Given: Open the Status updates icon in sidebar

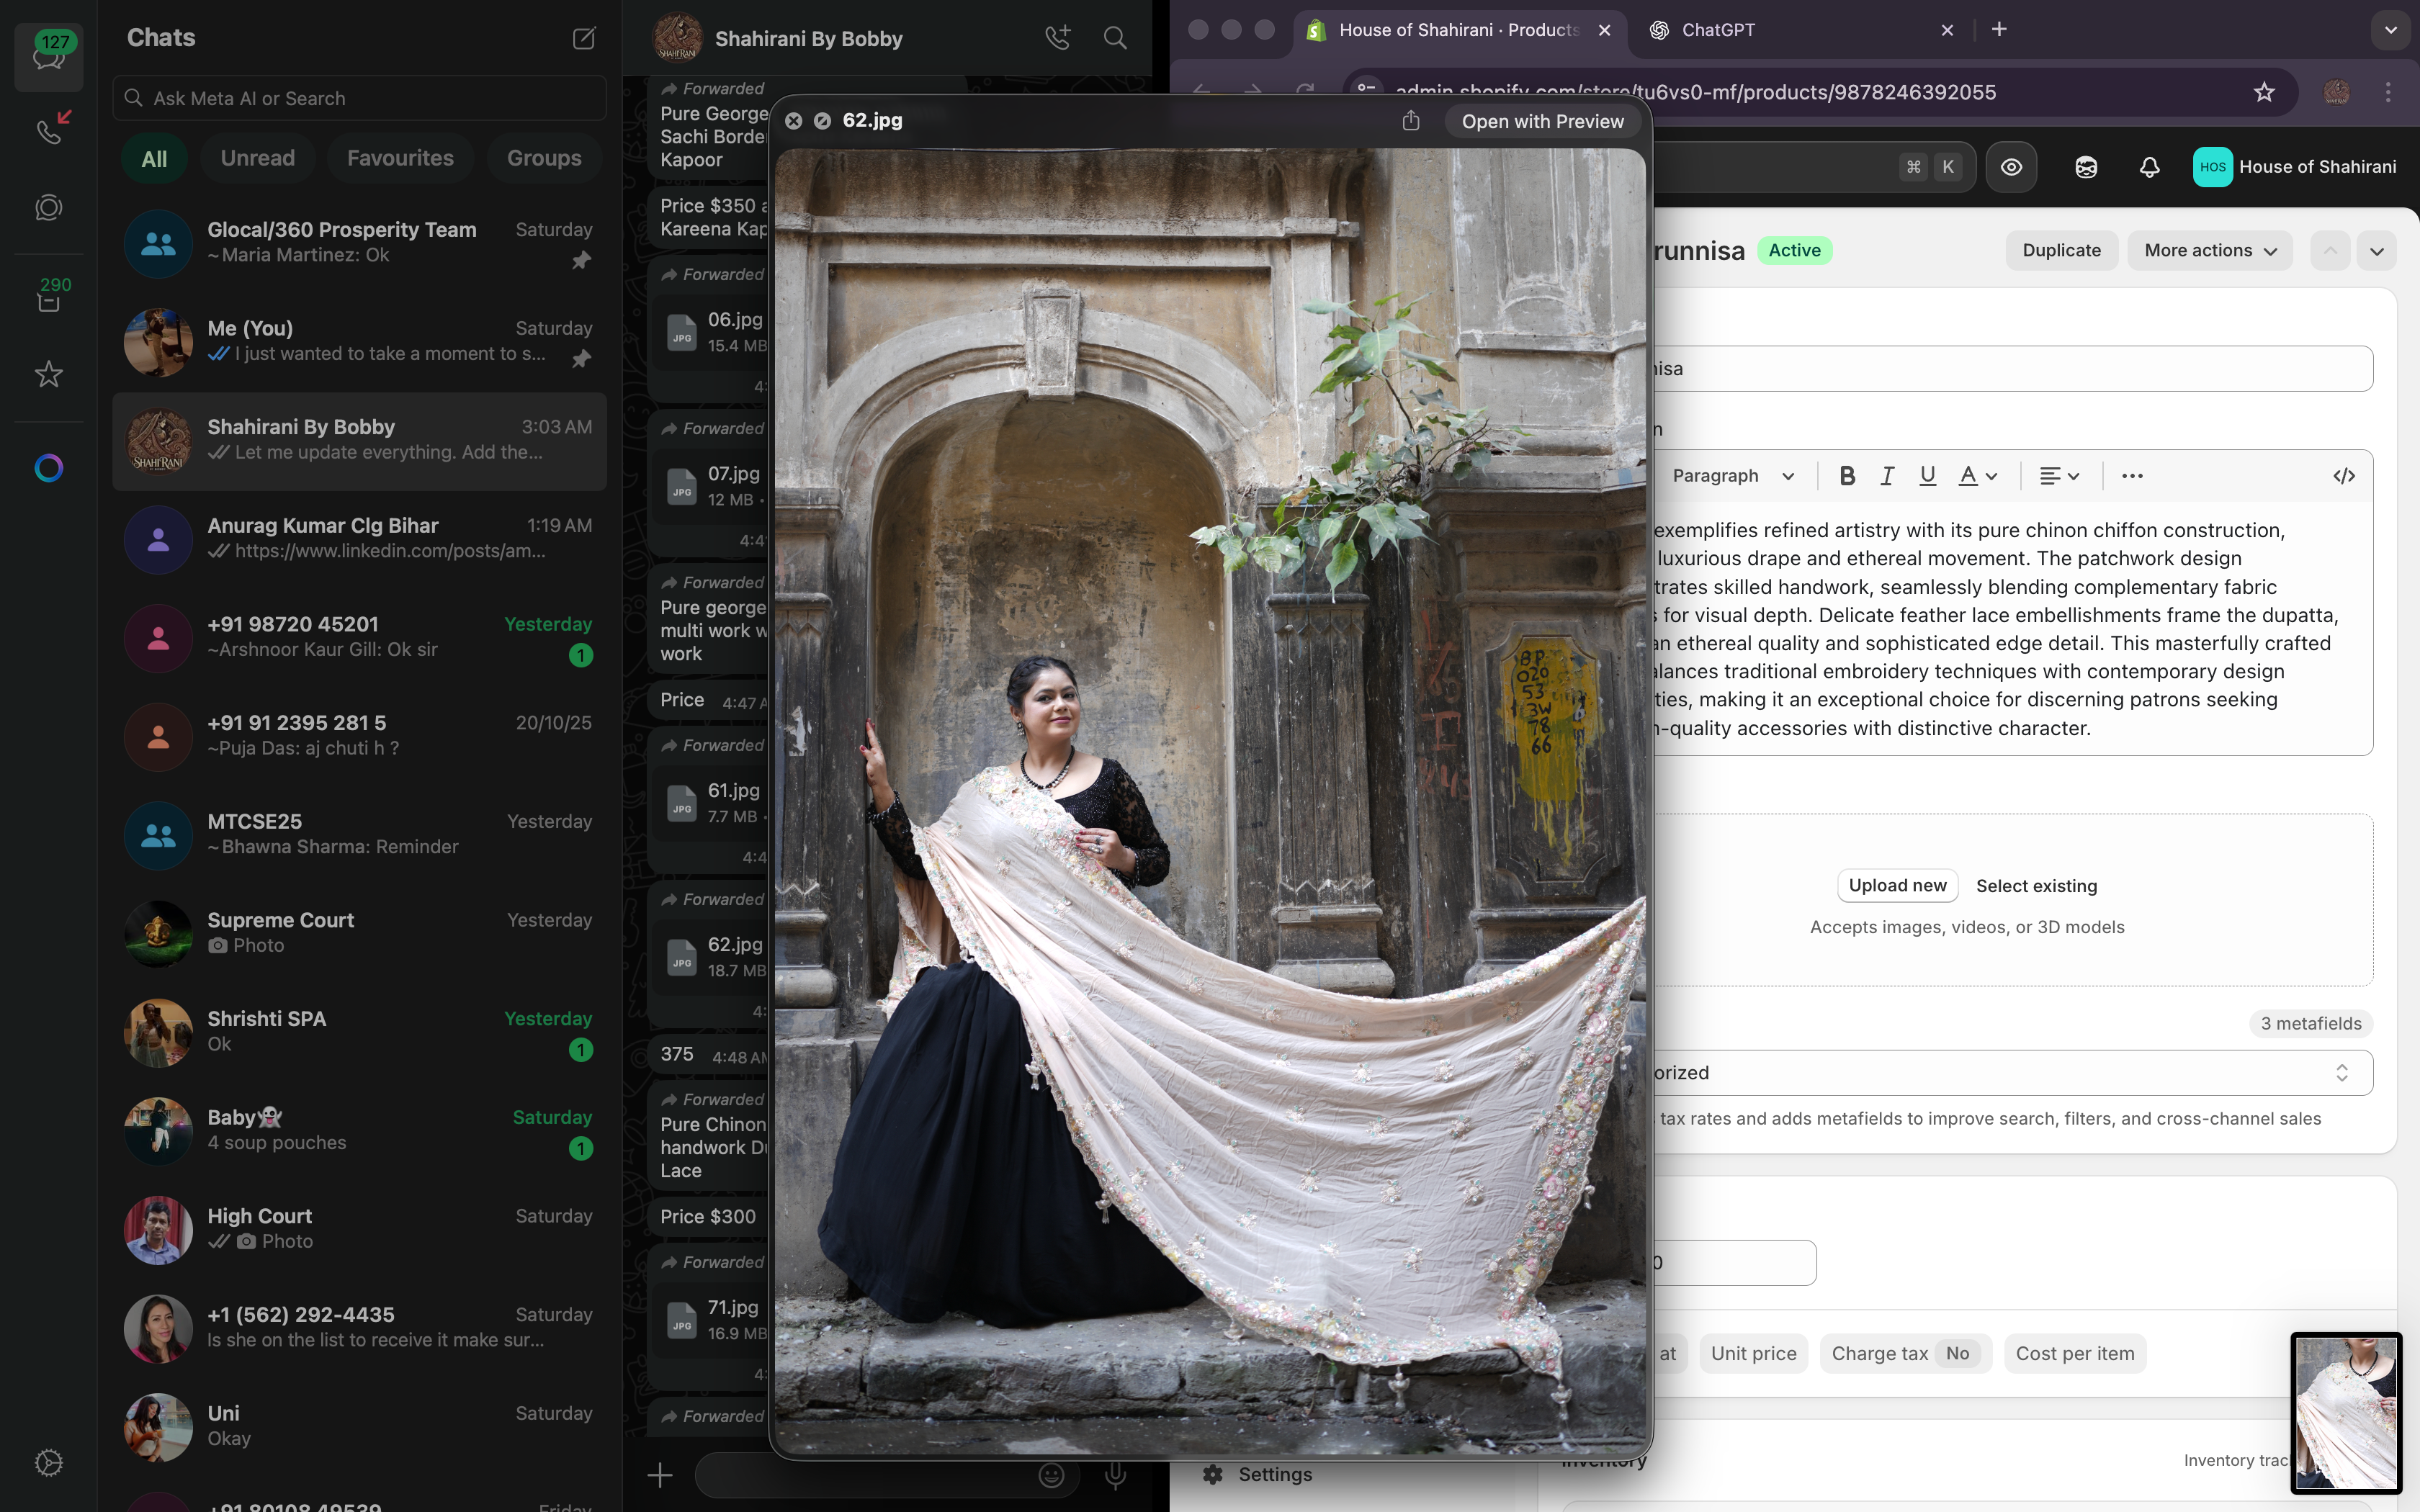Looking at the screenshot, I should coord(49,208).
